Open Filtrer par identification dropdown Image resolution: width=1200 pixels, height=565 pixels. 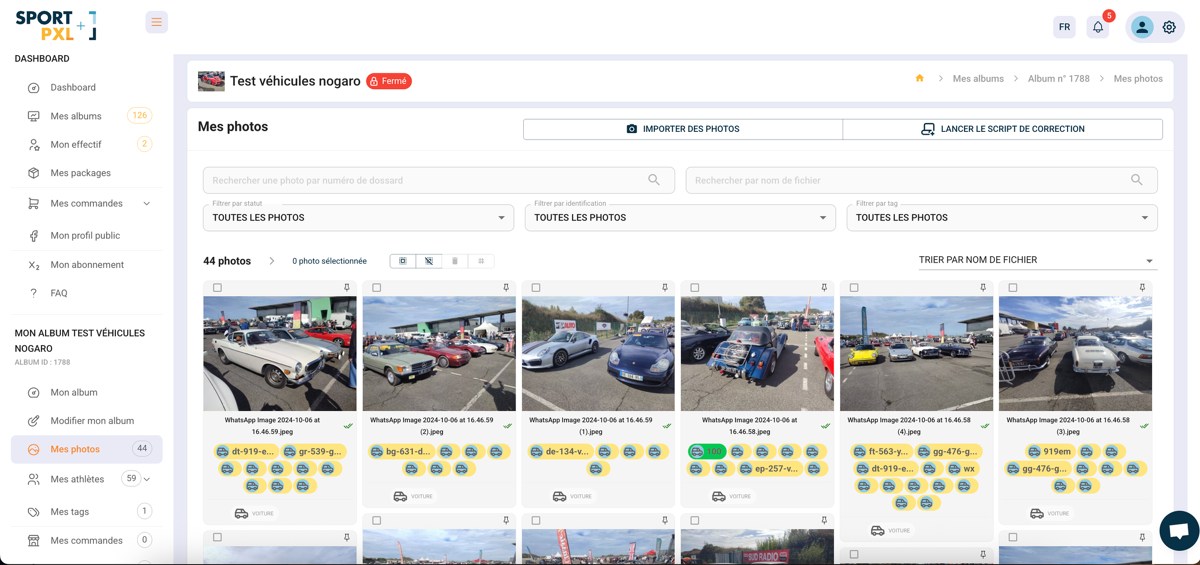pos(680,217)
